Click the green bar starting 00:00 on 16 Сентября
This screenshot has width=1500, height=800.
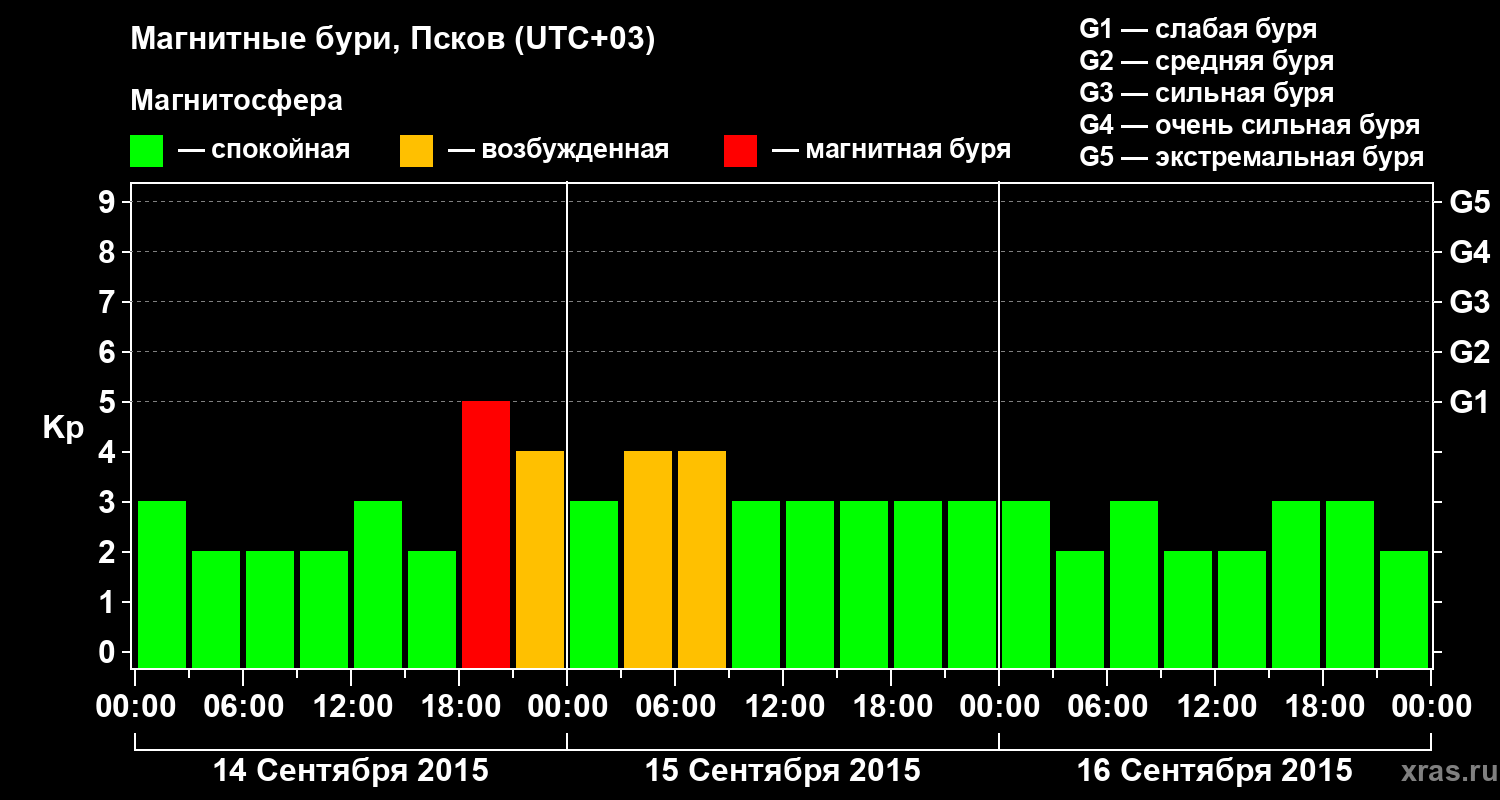pos(1026,585)
